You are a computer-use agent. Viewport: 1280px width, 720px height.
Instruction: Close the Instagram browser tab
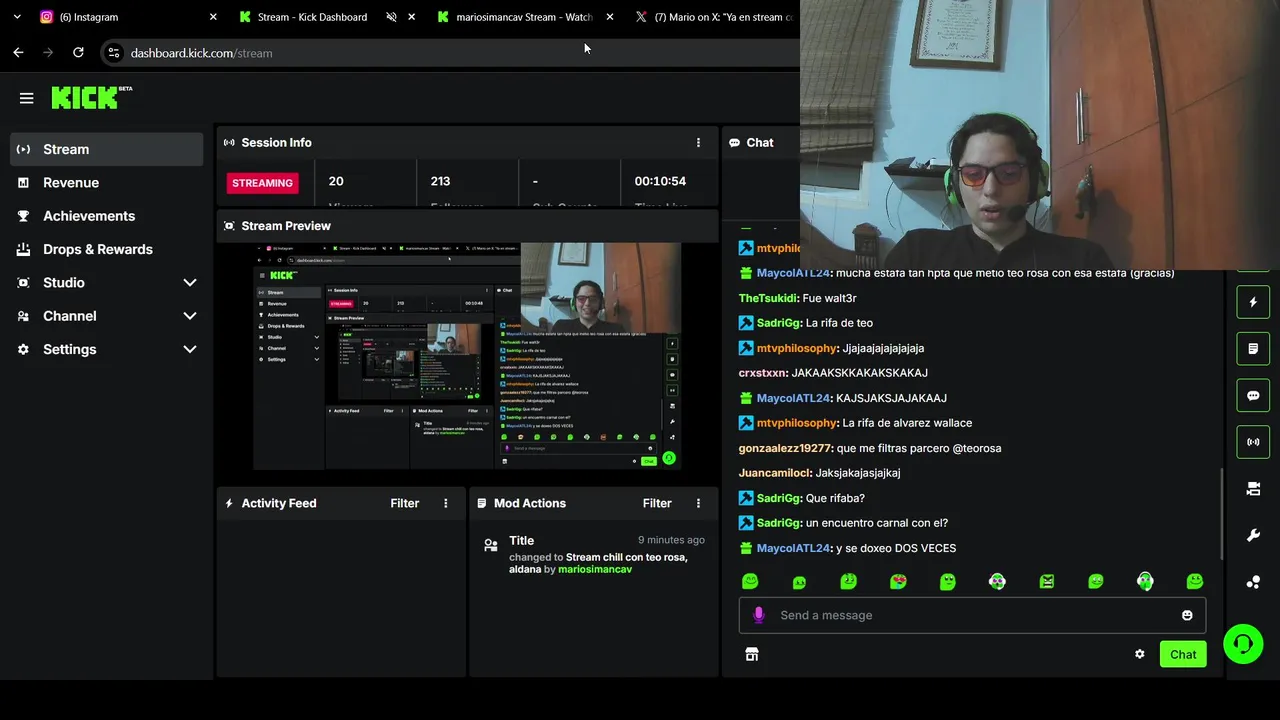pyautogui.click(x=213, y=17)
